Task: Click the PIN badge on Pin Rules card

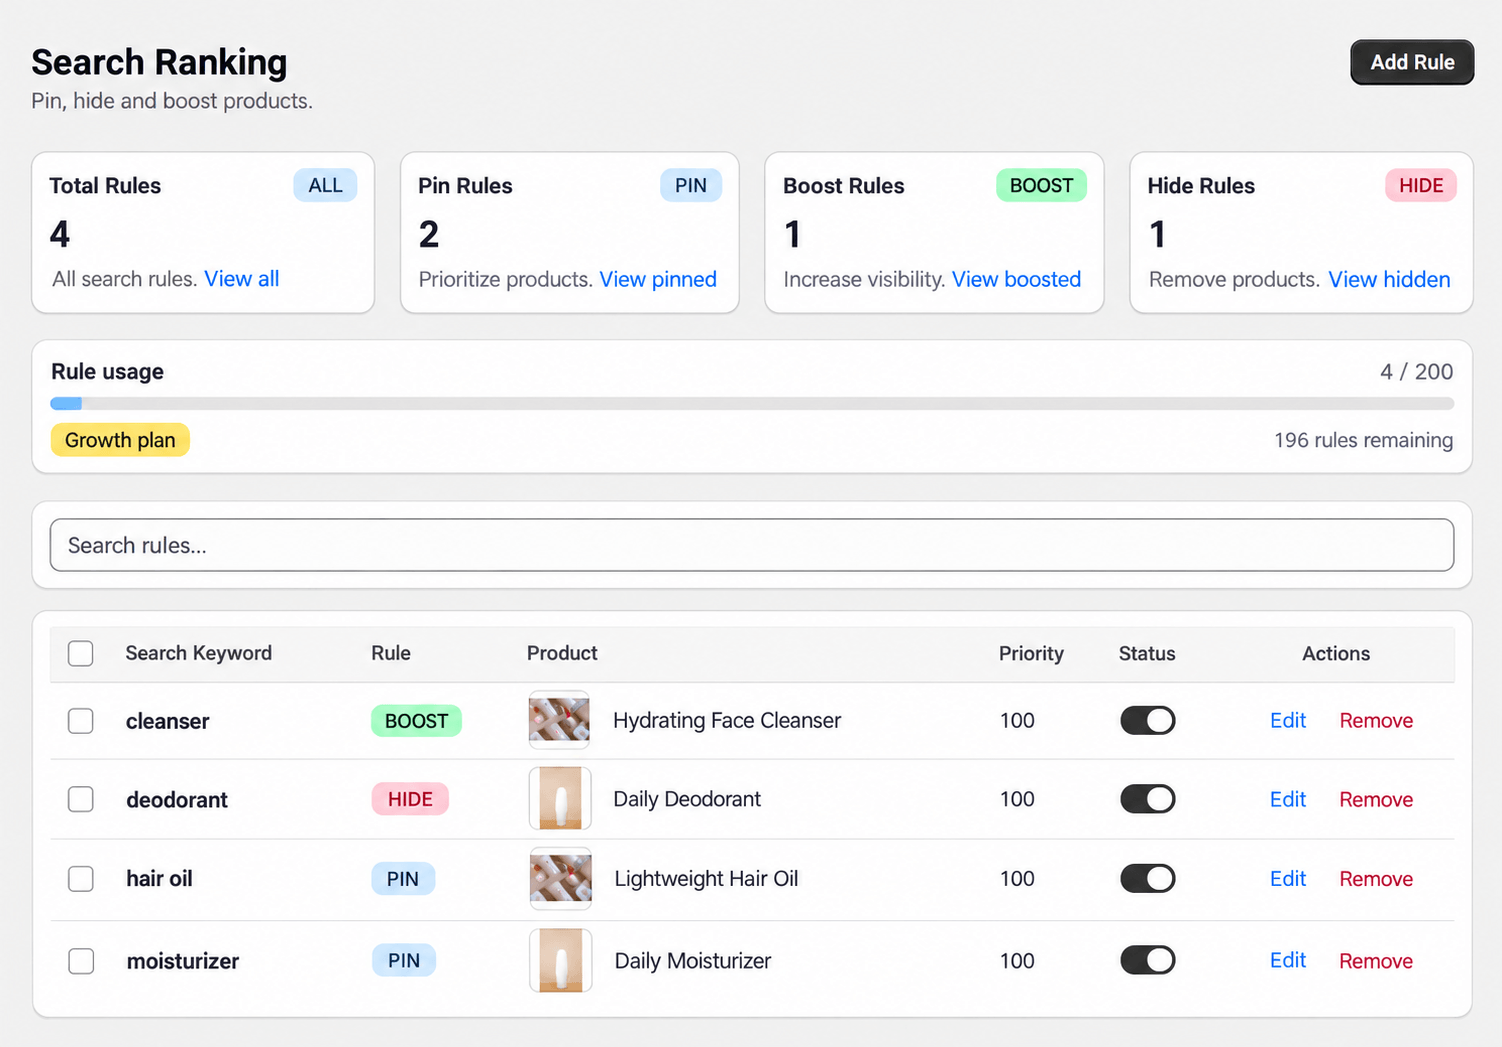Action: pos(691,185)
